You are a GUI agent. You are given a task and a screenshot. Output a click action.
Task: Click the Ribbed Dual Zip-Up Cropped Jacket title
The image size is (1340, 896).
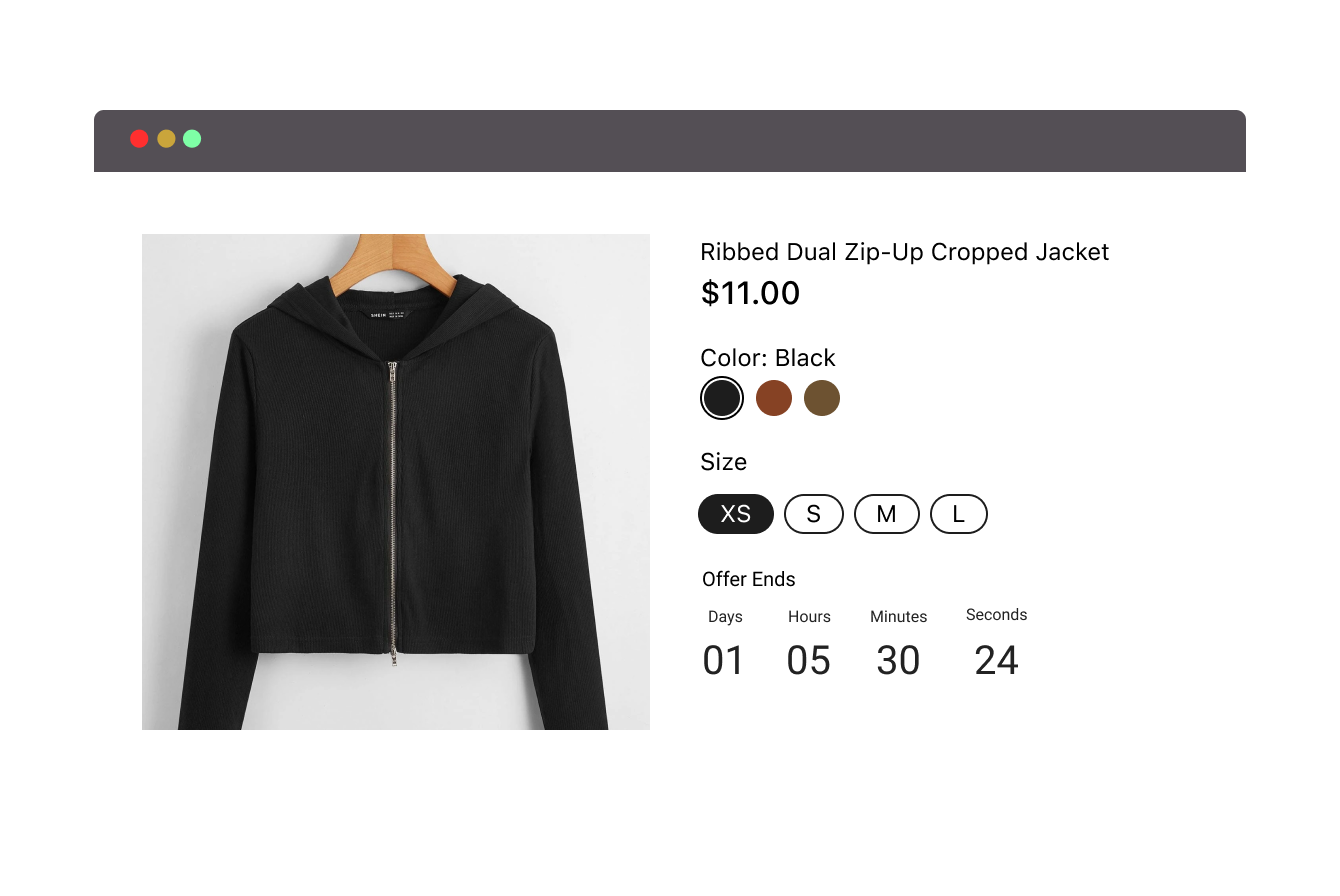(x=904, y=252)
